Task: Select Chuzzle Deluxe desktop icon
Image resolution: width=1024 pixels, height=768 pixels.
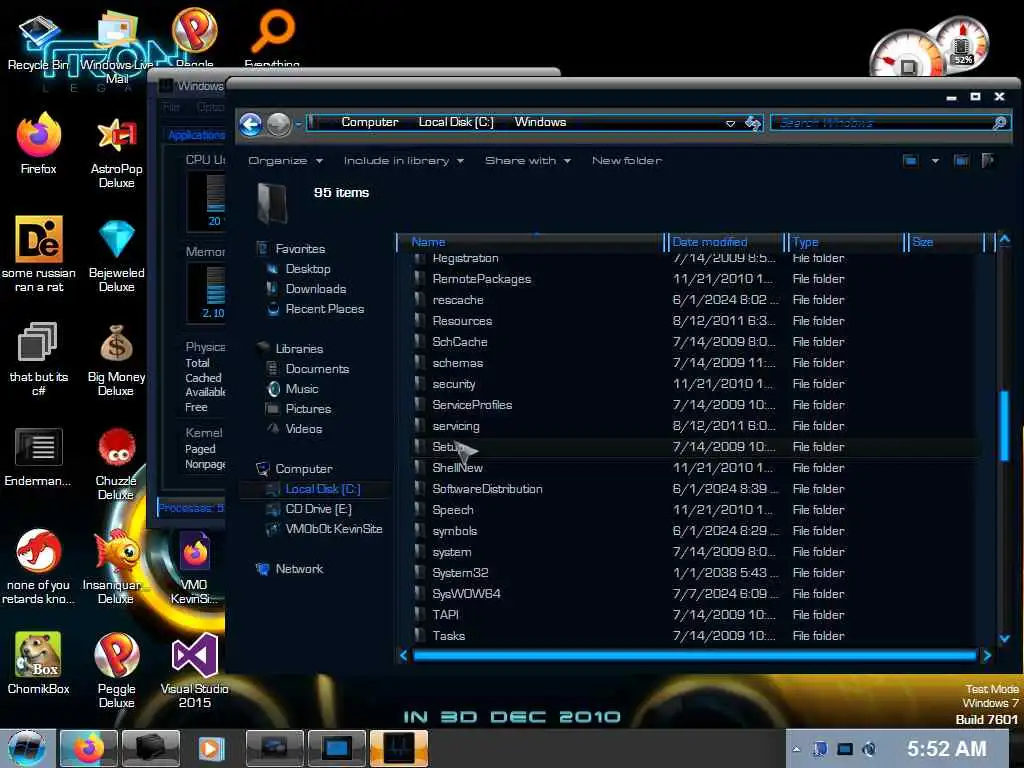Action: point(116,464)
